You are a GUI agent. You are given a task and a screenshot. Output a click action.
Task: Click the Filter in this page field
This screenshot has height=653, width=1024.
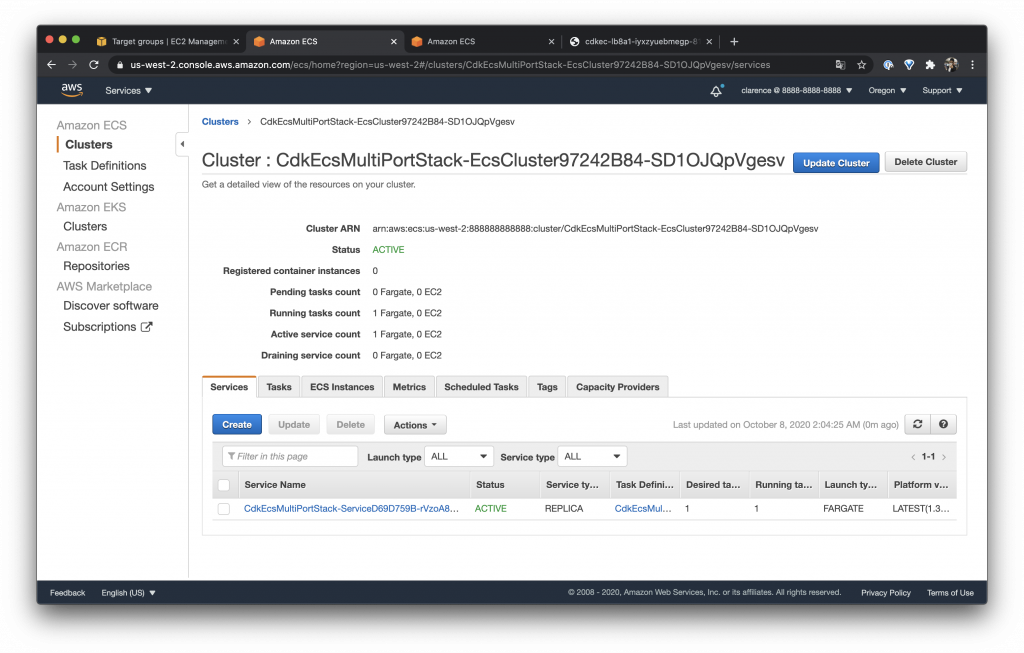[x=291, y=456]
